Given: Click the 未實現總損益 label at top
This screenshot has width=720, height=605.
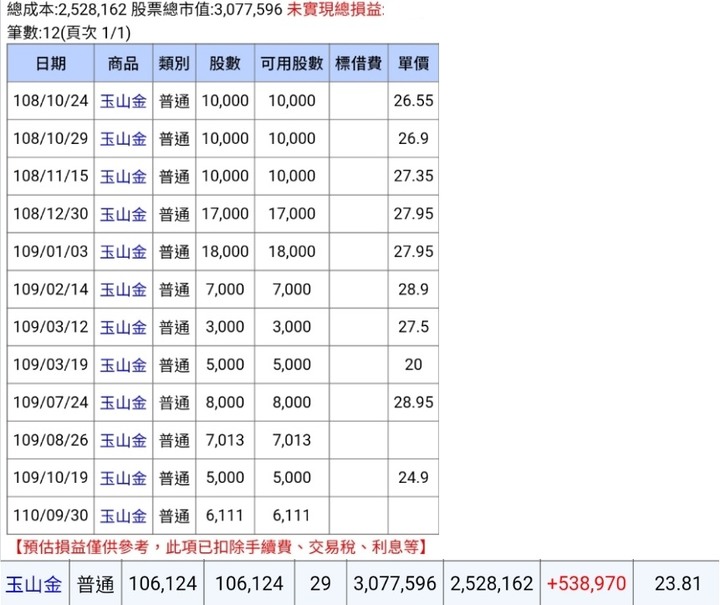Looking at the screenshot, I should pyautogui.click(x=335, y=9).
